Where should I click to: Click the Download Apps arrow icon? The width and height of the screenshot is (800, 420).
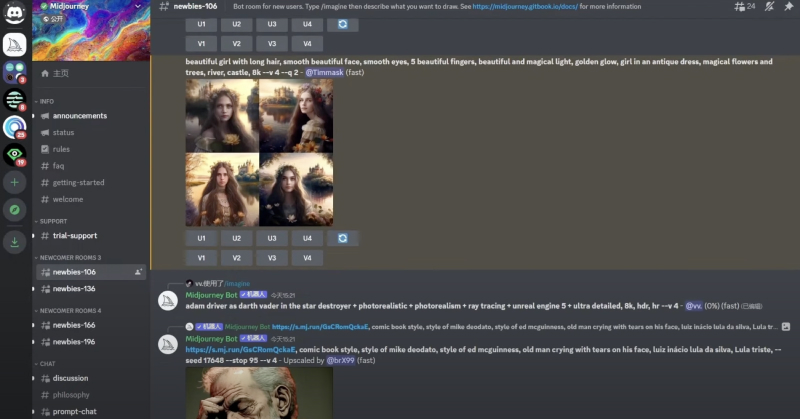15,241
